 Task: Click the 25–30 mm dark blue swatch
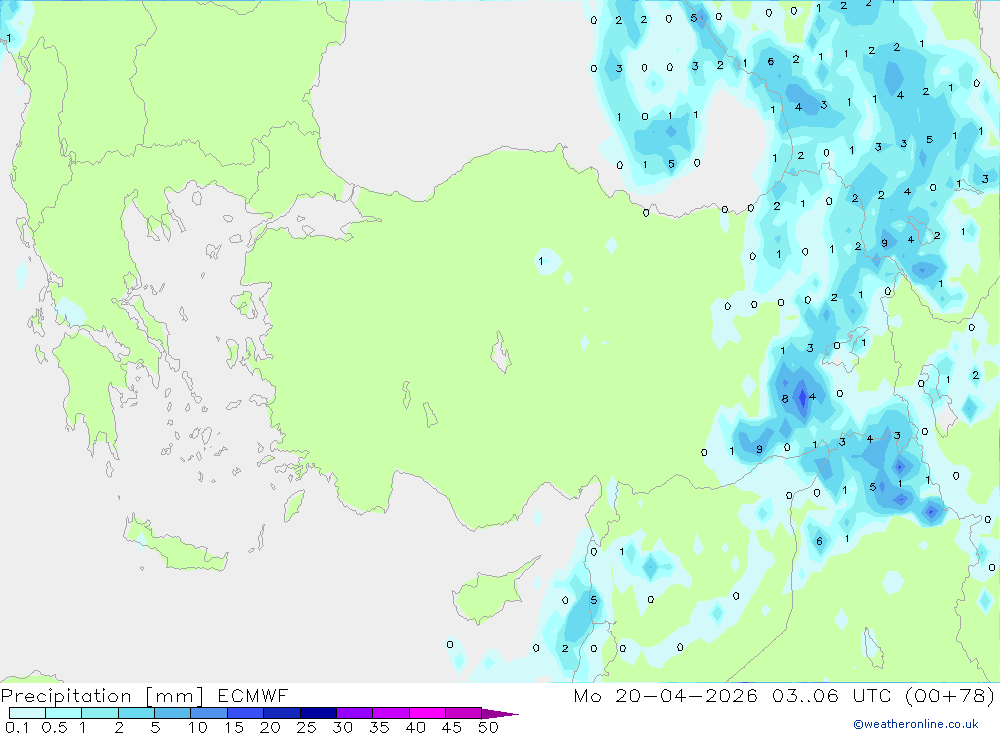click(x=318, y=713)
